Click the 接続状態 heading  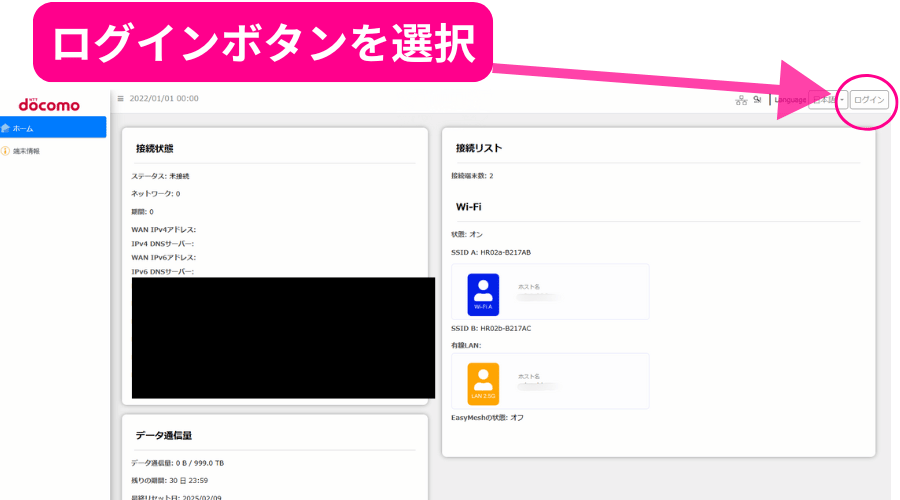tap(154, 149)
